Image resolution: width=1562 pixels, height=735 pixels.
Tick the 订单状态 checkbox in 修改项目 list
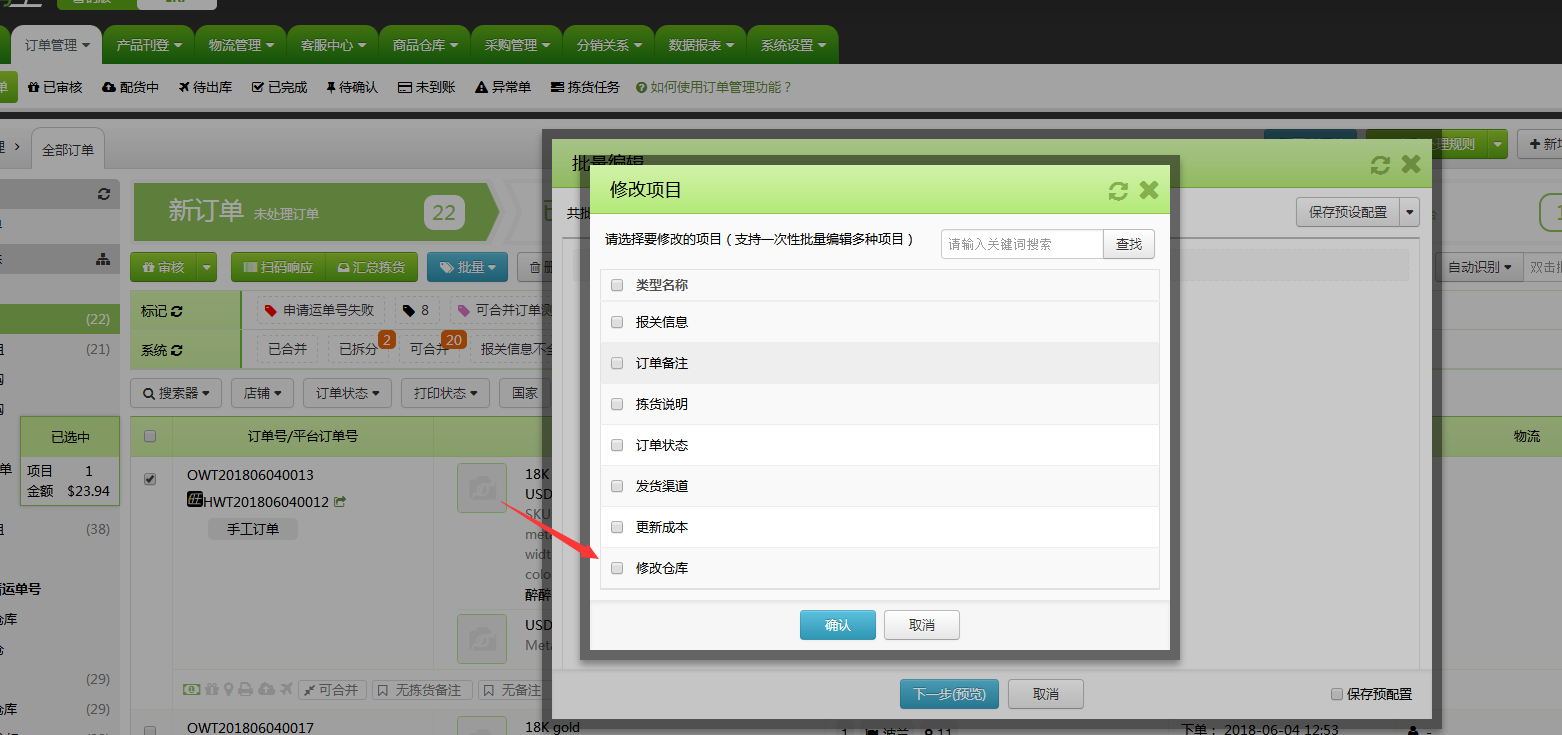pos(617,445)
